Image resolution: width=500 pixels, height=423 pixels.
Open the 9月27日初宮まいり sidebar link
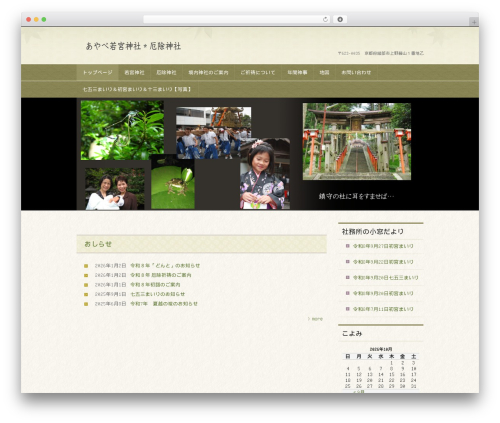pyautogui.click(x=383, y=246)
